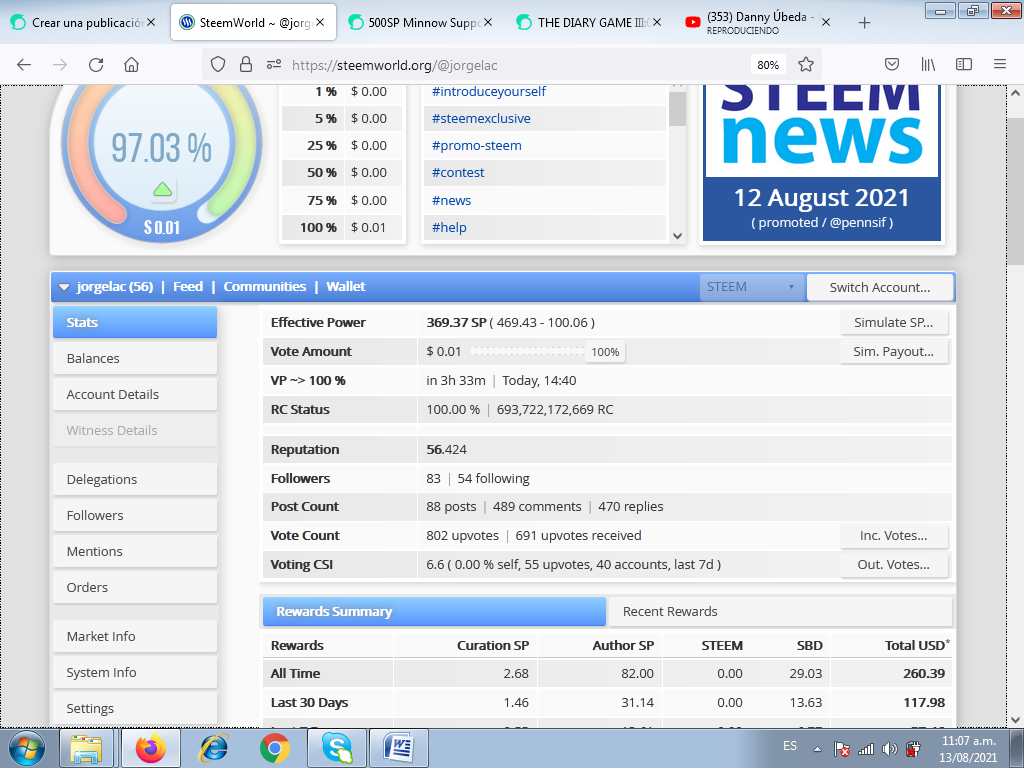Bookmark this page with the star icon
The width and height of the screenshot is (1024, 768).
click(806, 65)
